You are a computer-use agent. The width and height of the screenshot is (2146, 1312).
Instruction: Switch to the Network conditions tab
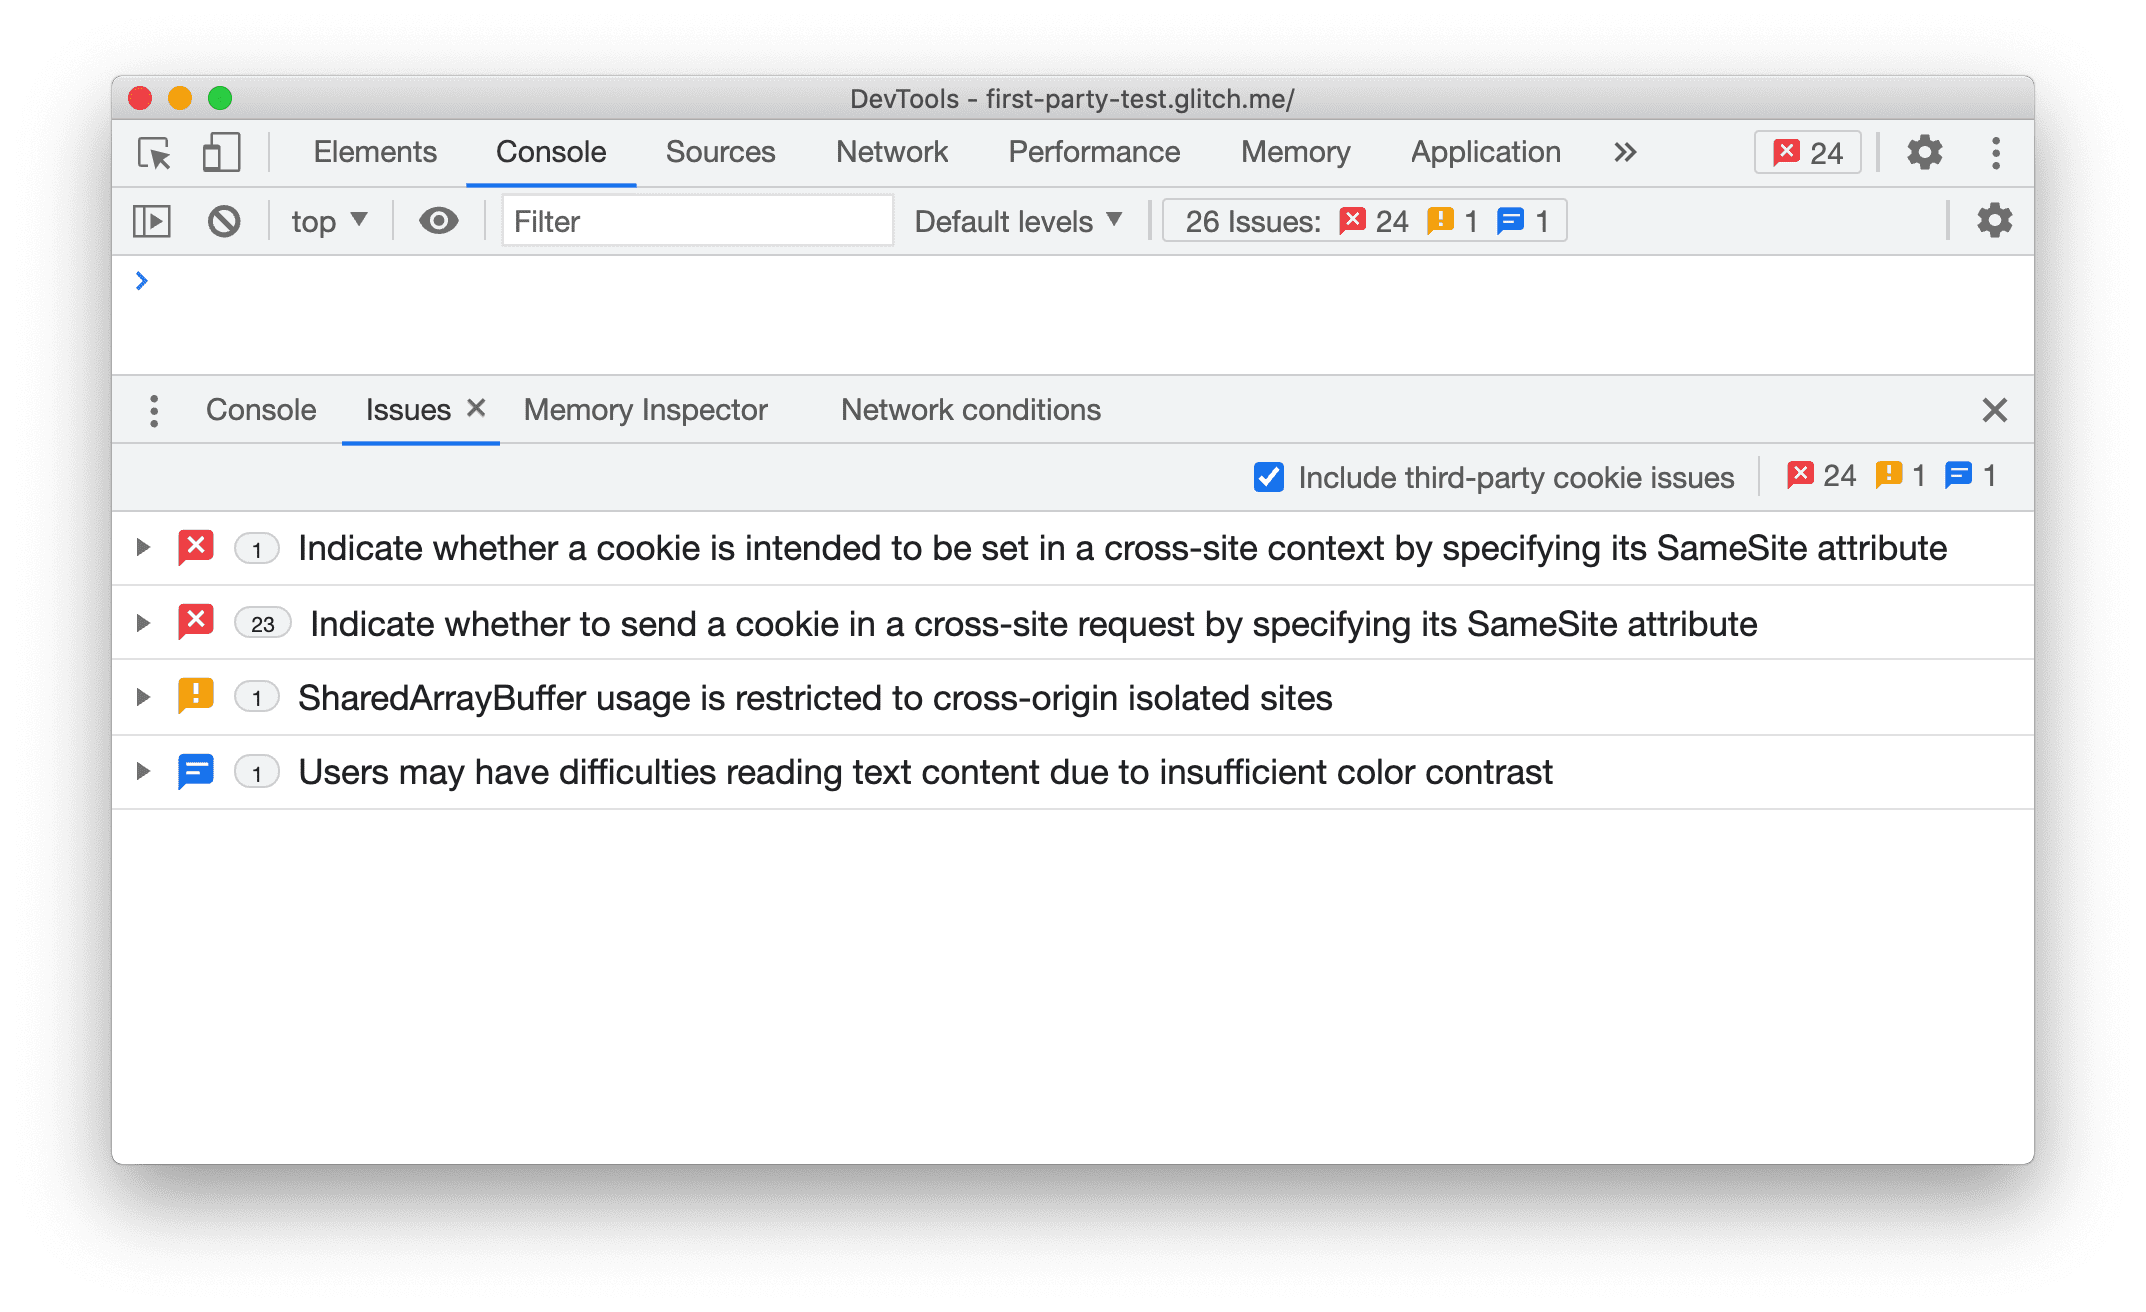click(x=970, y=408)
